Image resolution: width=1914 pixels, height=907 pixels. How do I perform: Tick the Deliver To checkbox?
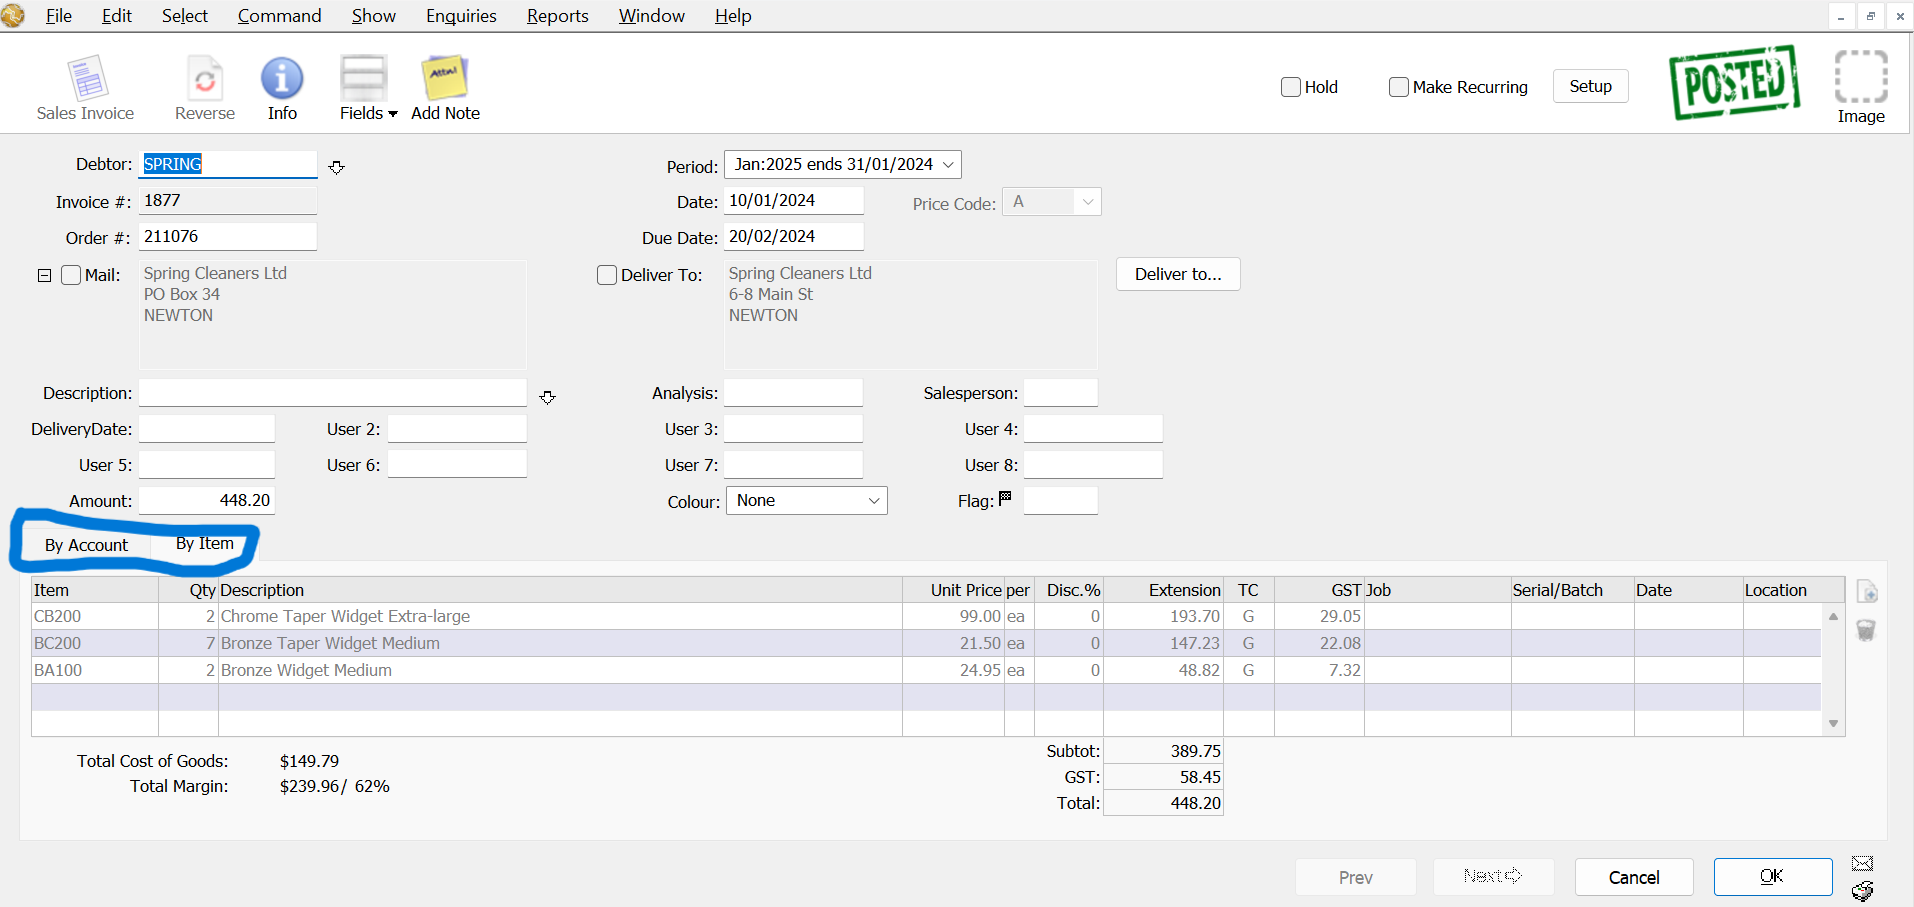(607, 275)
